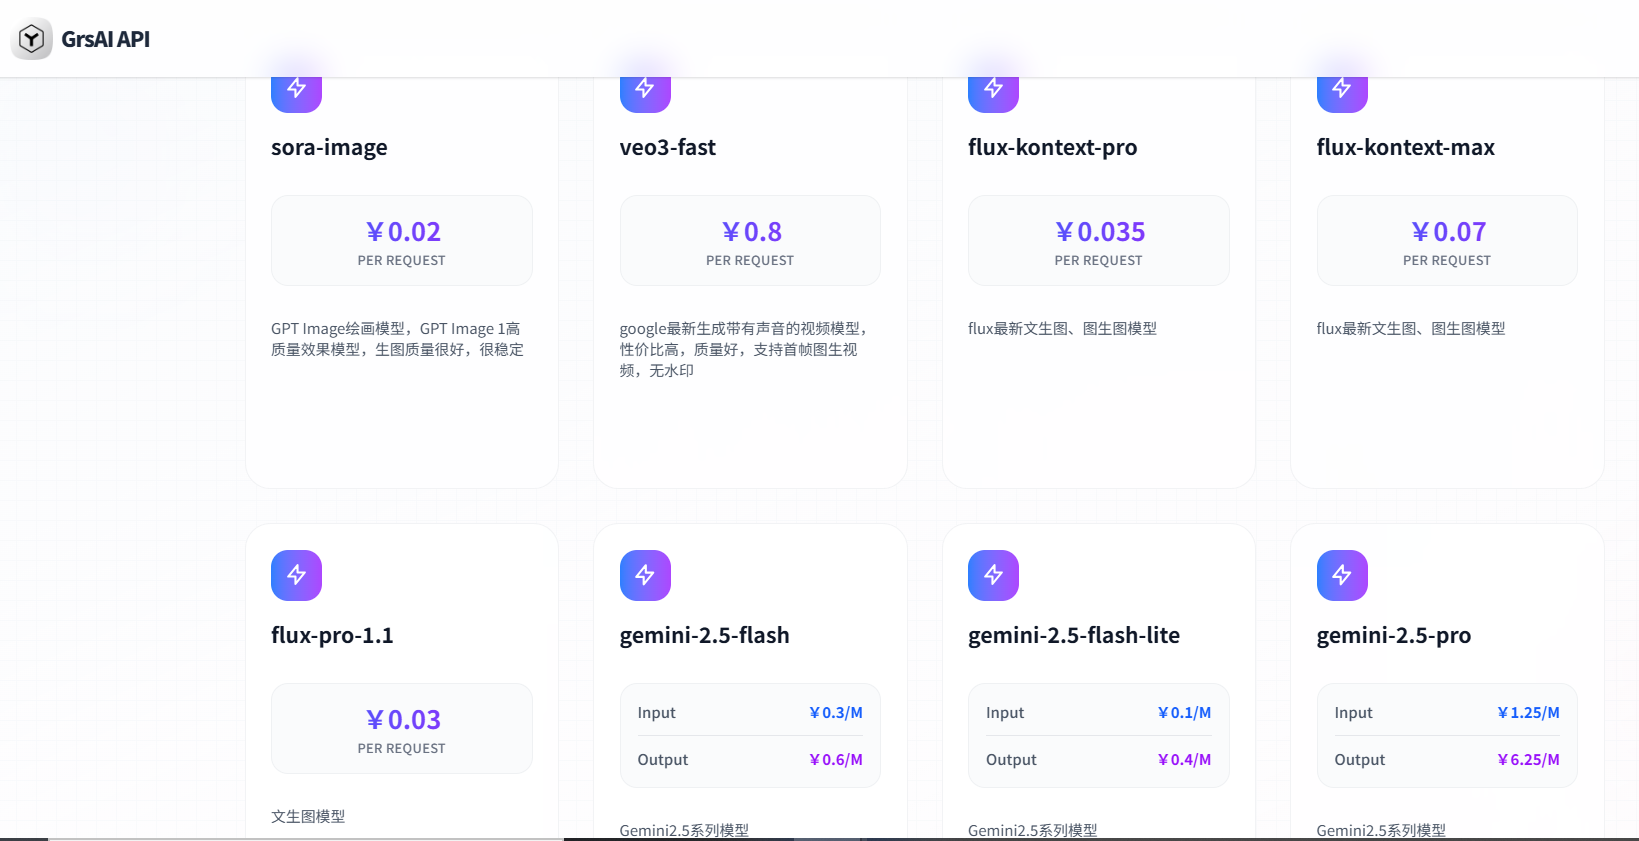Click the veo3-fast description text

[x=741, y=349]
